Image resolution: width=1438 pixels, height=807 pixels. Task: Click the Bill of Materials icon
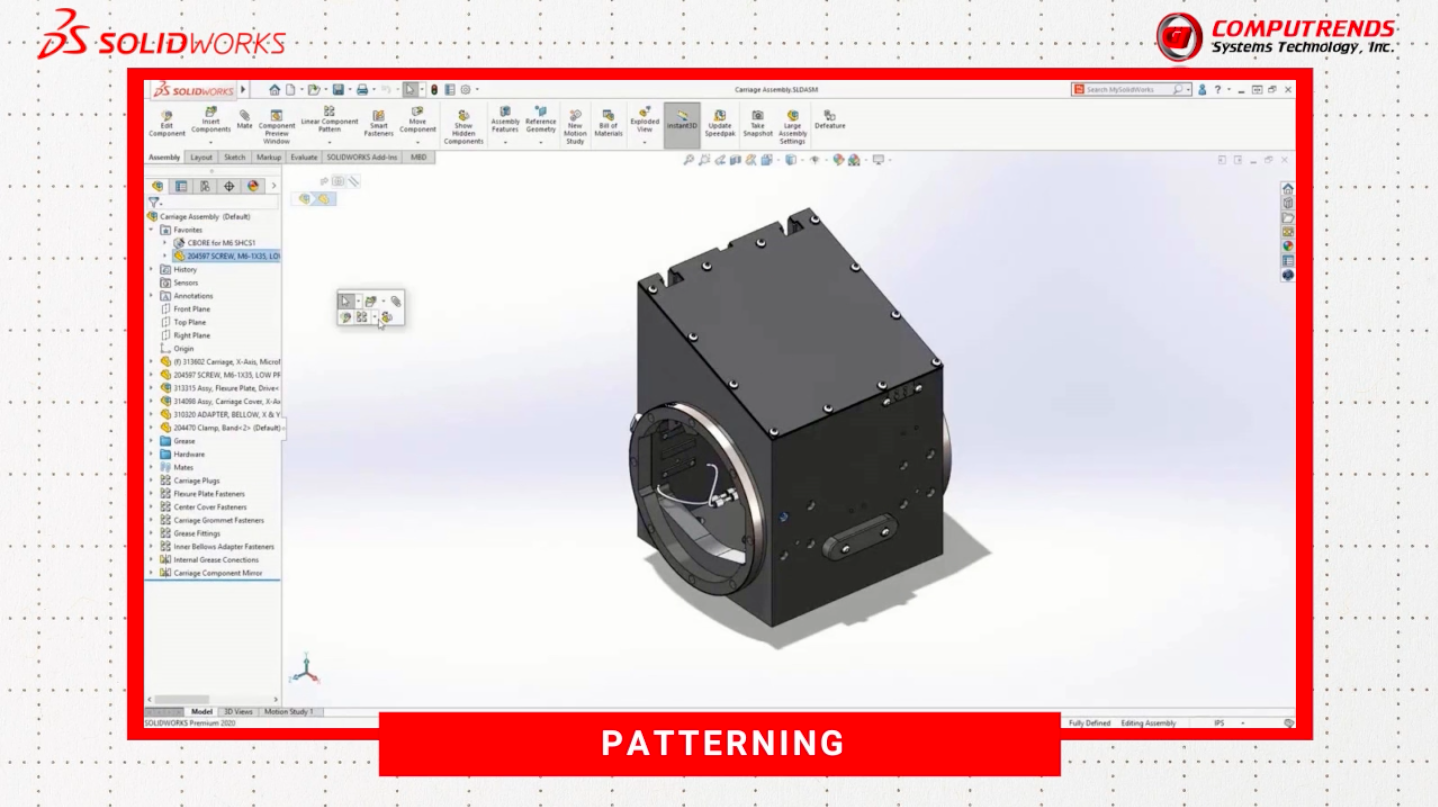click(x=608, y=122)
